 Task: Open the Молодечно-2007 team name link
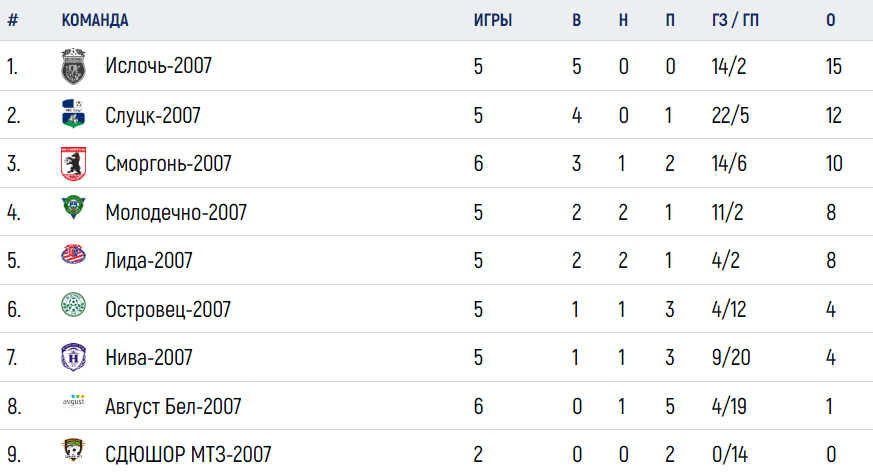pyautogui.click(x=176, y=212)
